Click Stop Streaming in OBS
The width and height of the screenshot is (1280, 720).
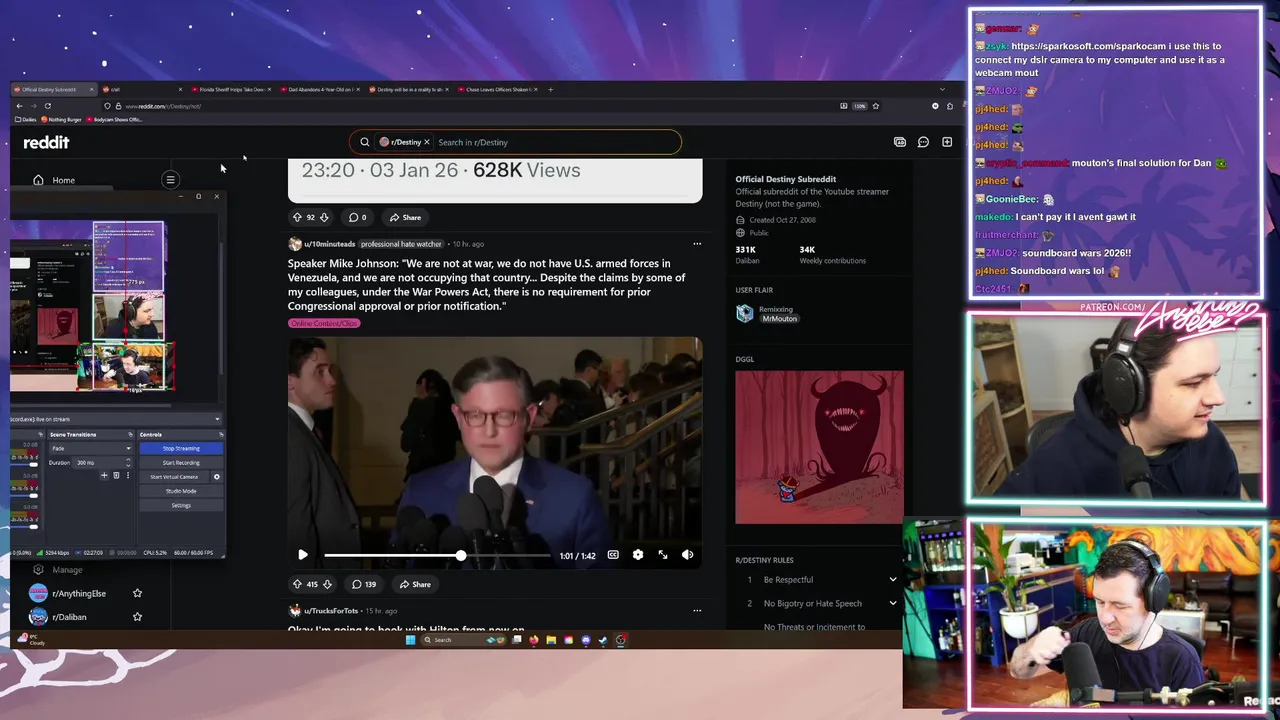pyautogui.click(x=181, y=449)
